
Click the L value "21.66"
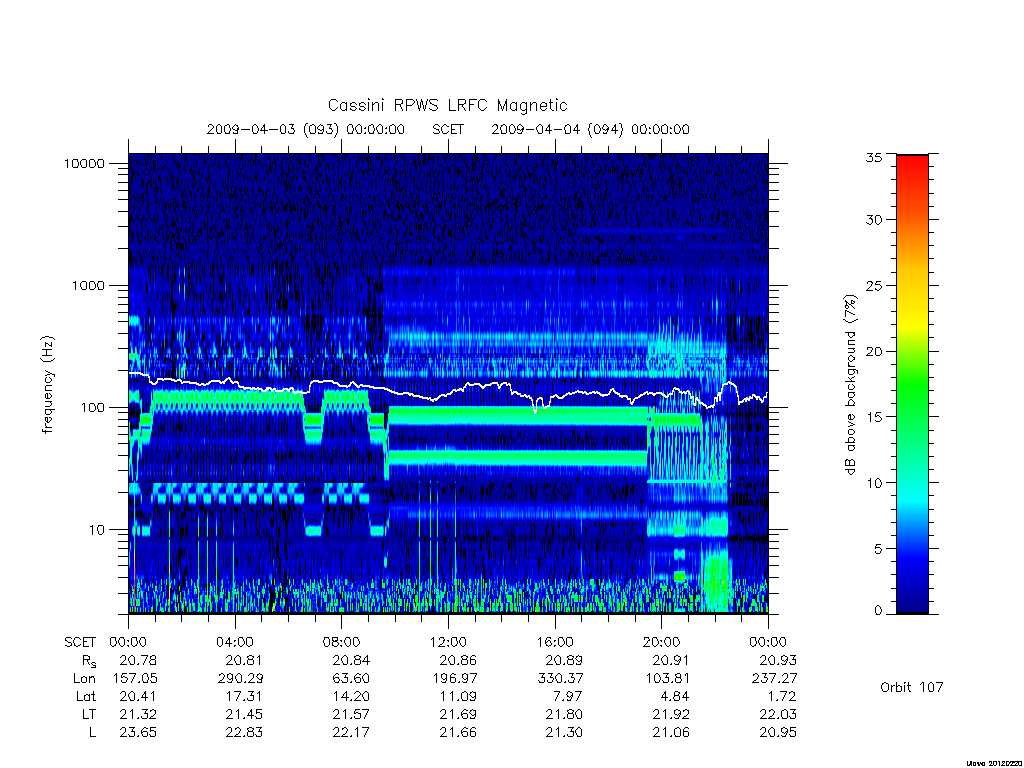458,733
